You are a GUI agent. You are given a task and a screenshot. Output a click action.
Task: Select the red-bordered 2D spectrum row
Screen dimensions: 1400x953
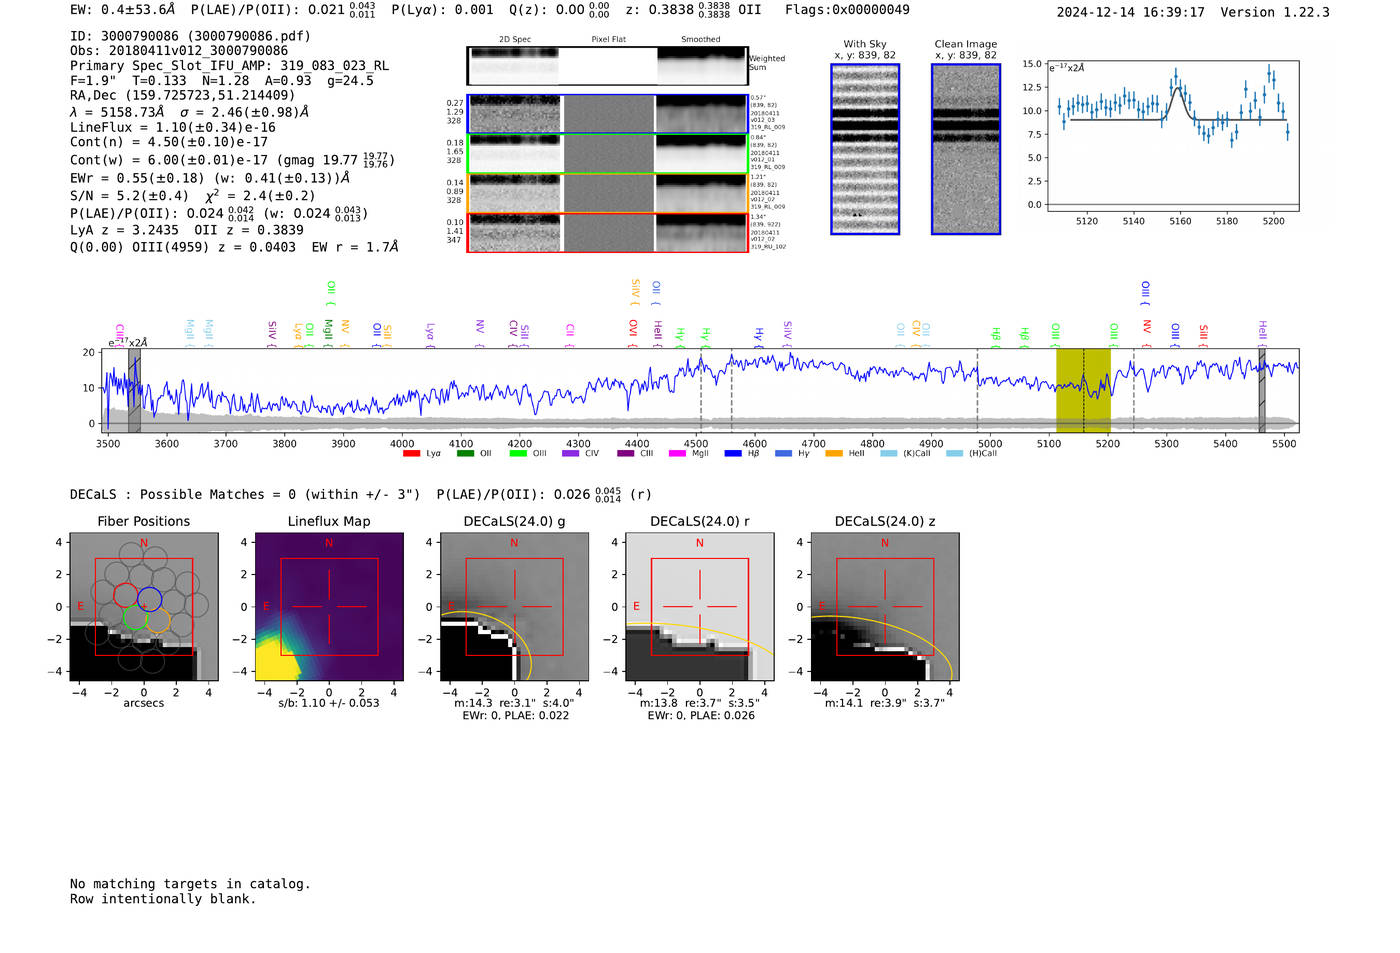pos(607,232)
